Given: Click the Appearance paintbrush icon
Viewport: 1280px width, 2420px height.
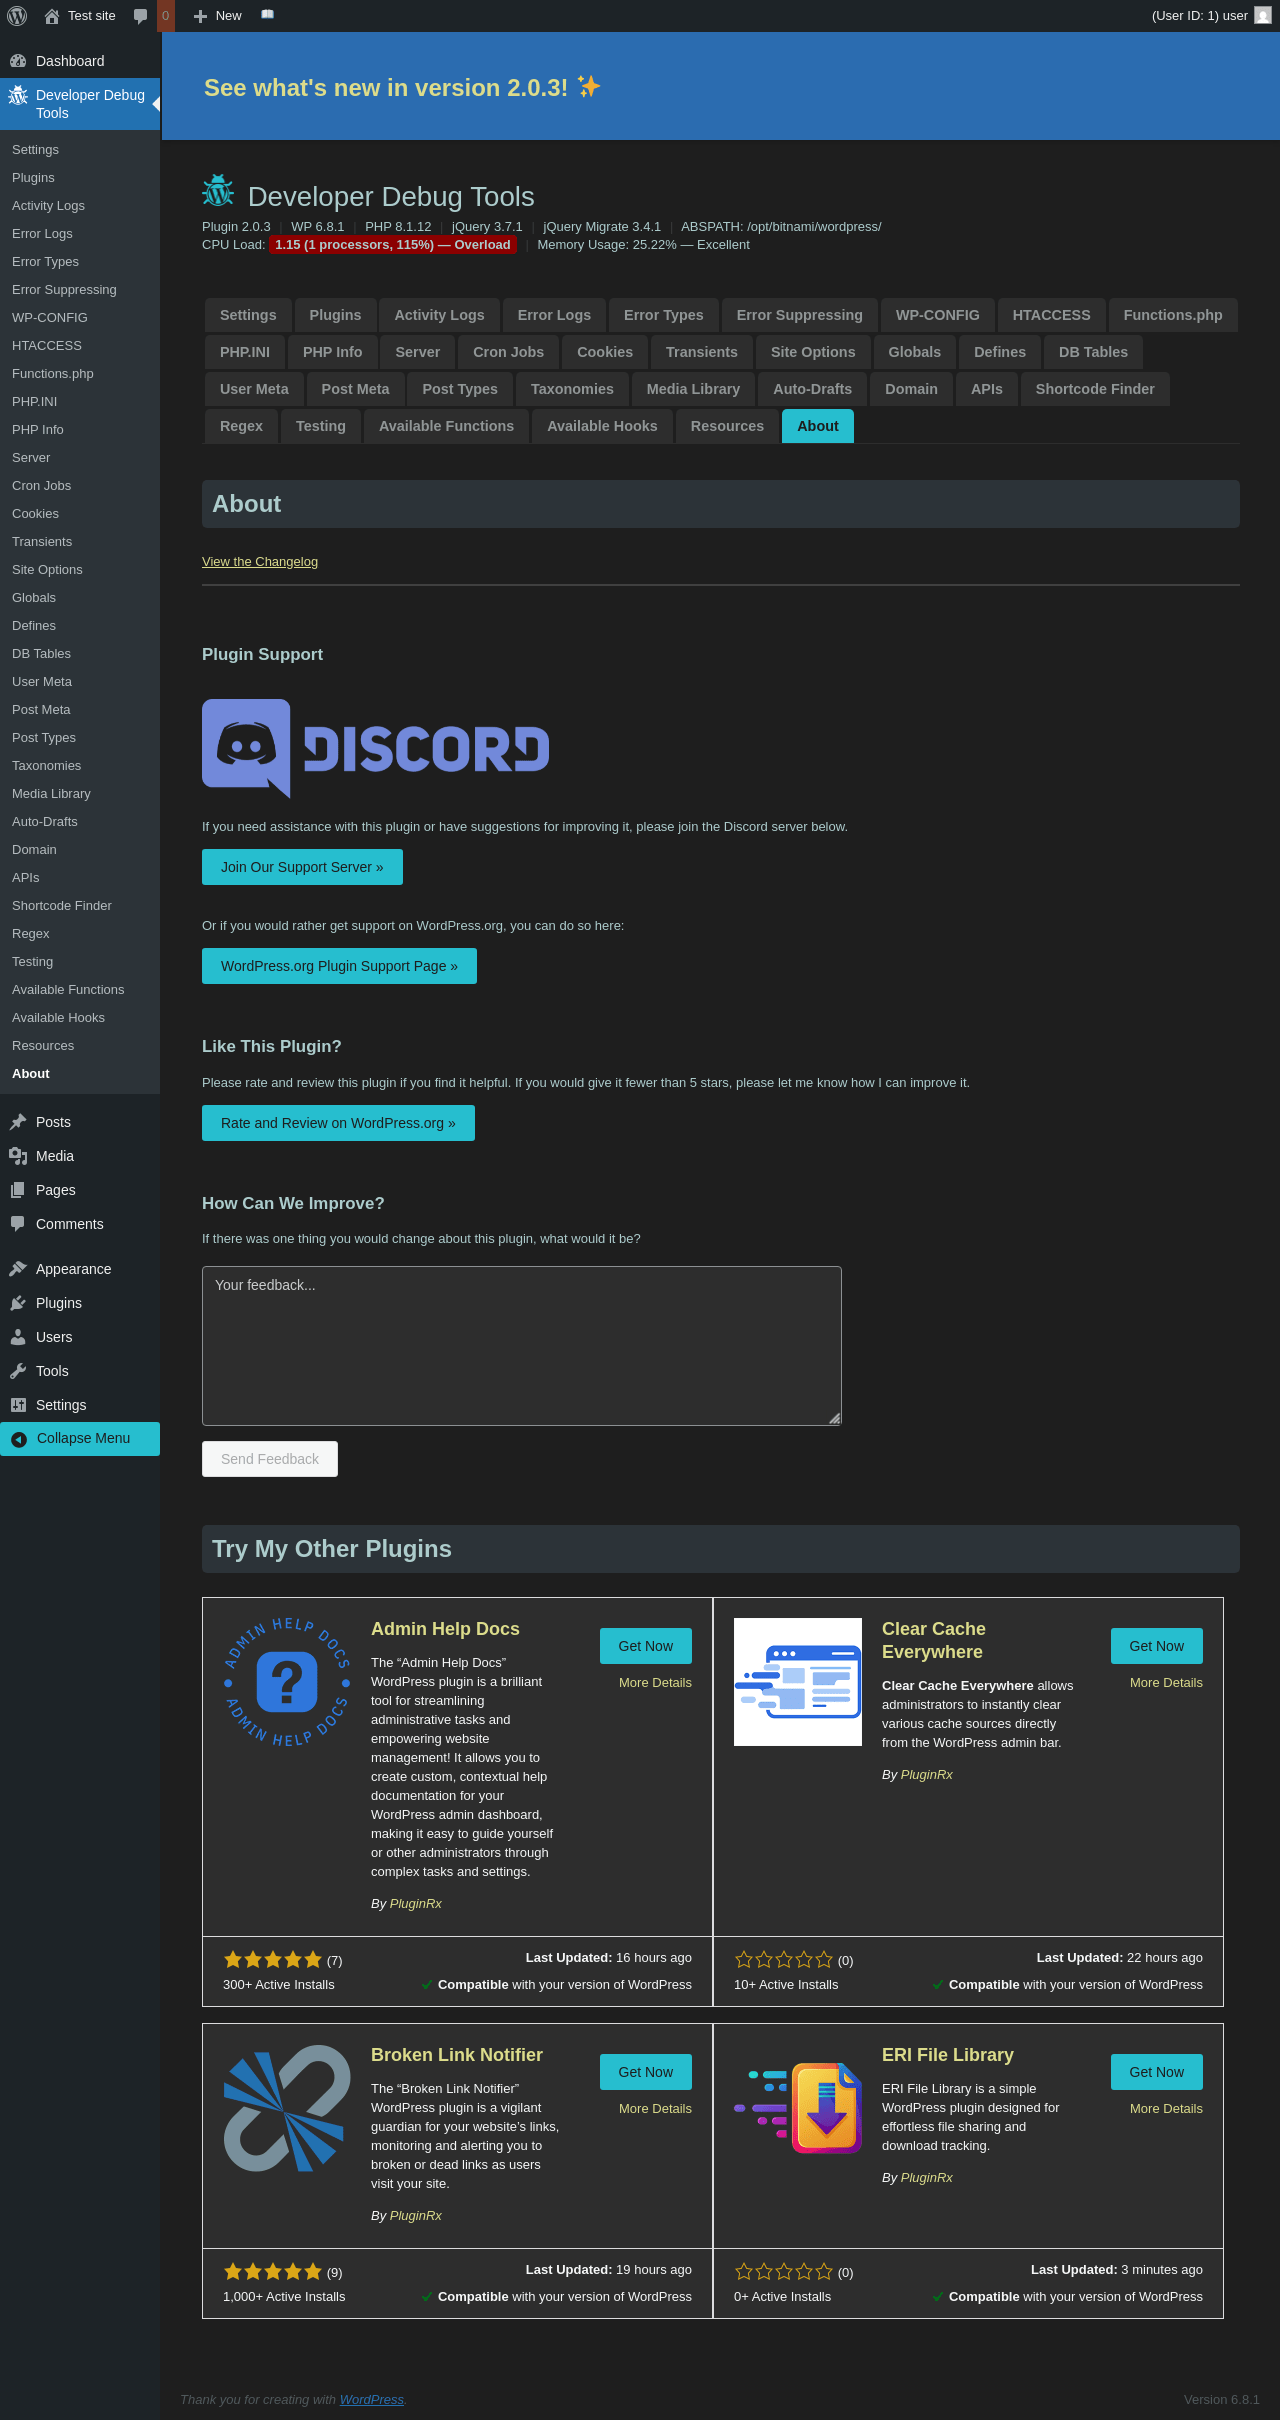Looking at the screenshot, I should tap(18, 1269).
